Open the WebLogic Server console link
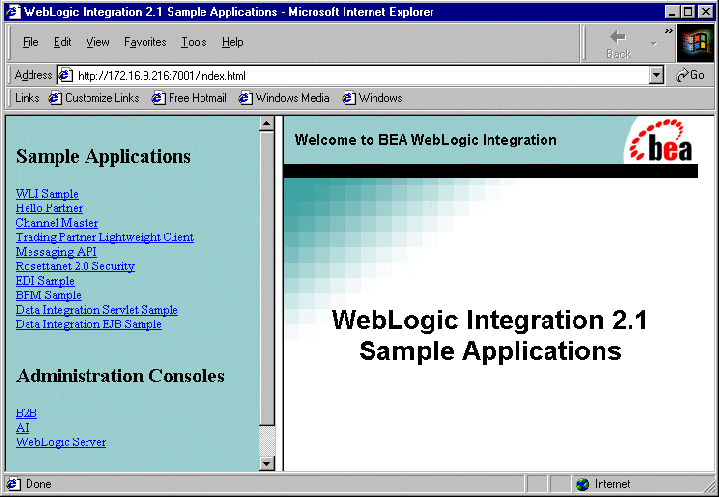The image size is (719, 497). point(61,442)
